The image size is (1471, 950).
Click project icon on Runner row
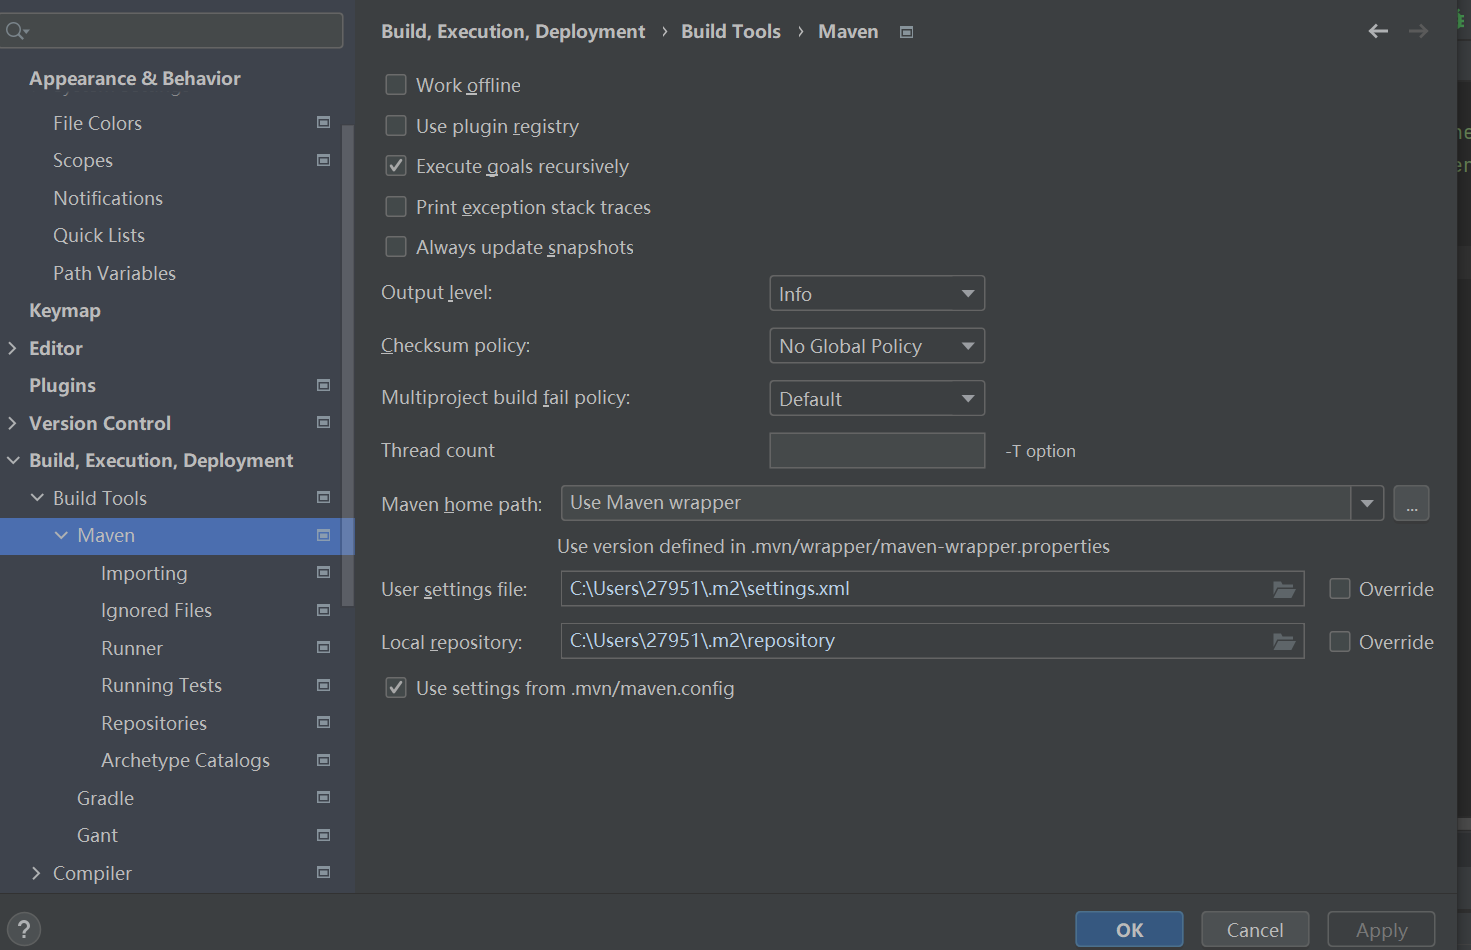323,647
